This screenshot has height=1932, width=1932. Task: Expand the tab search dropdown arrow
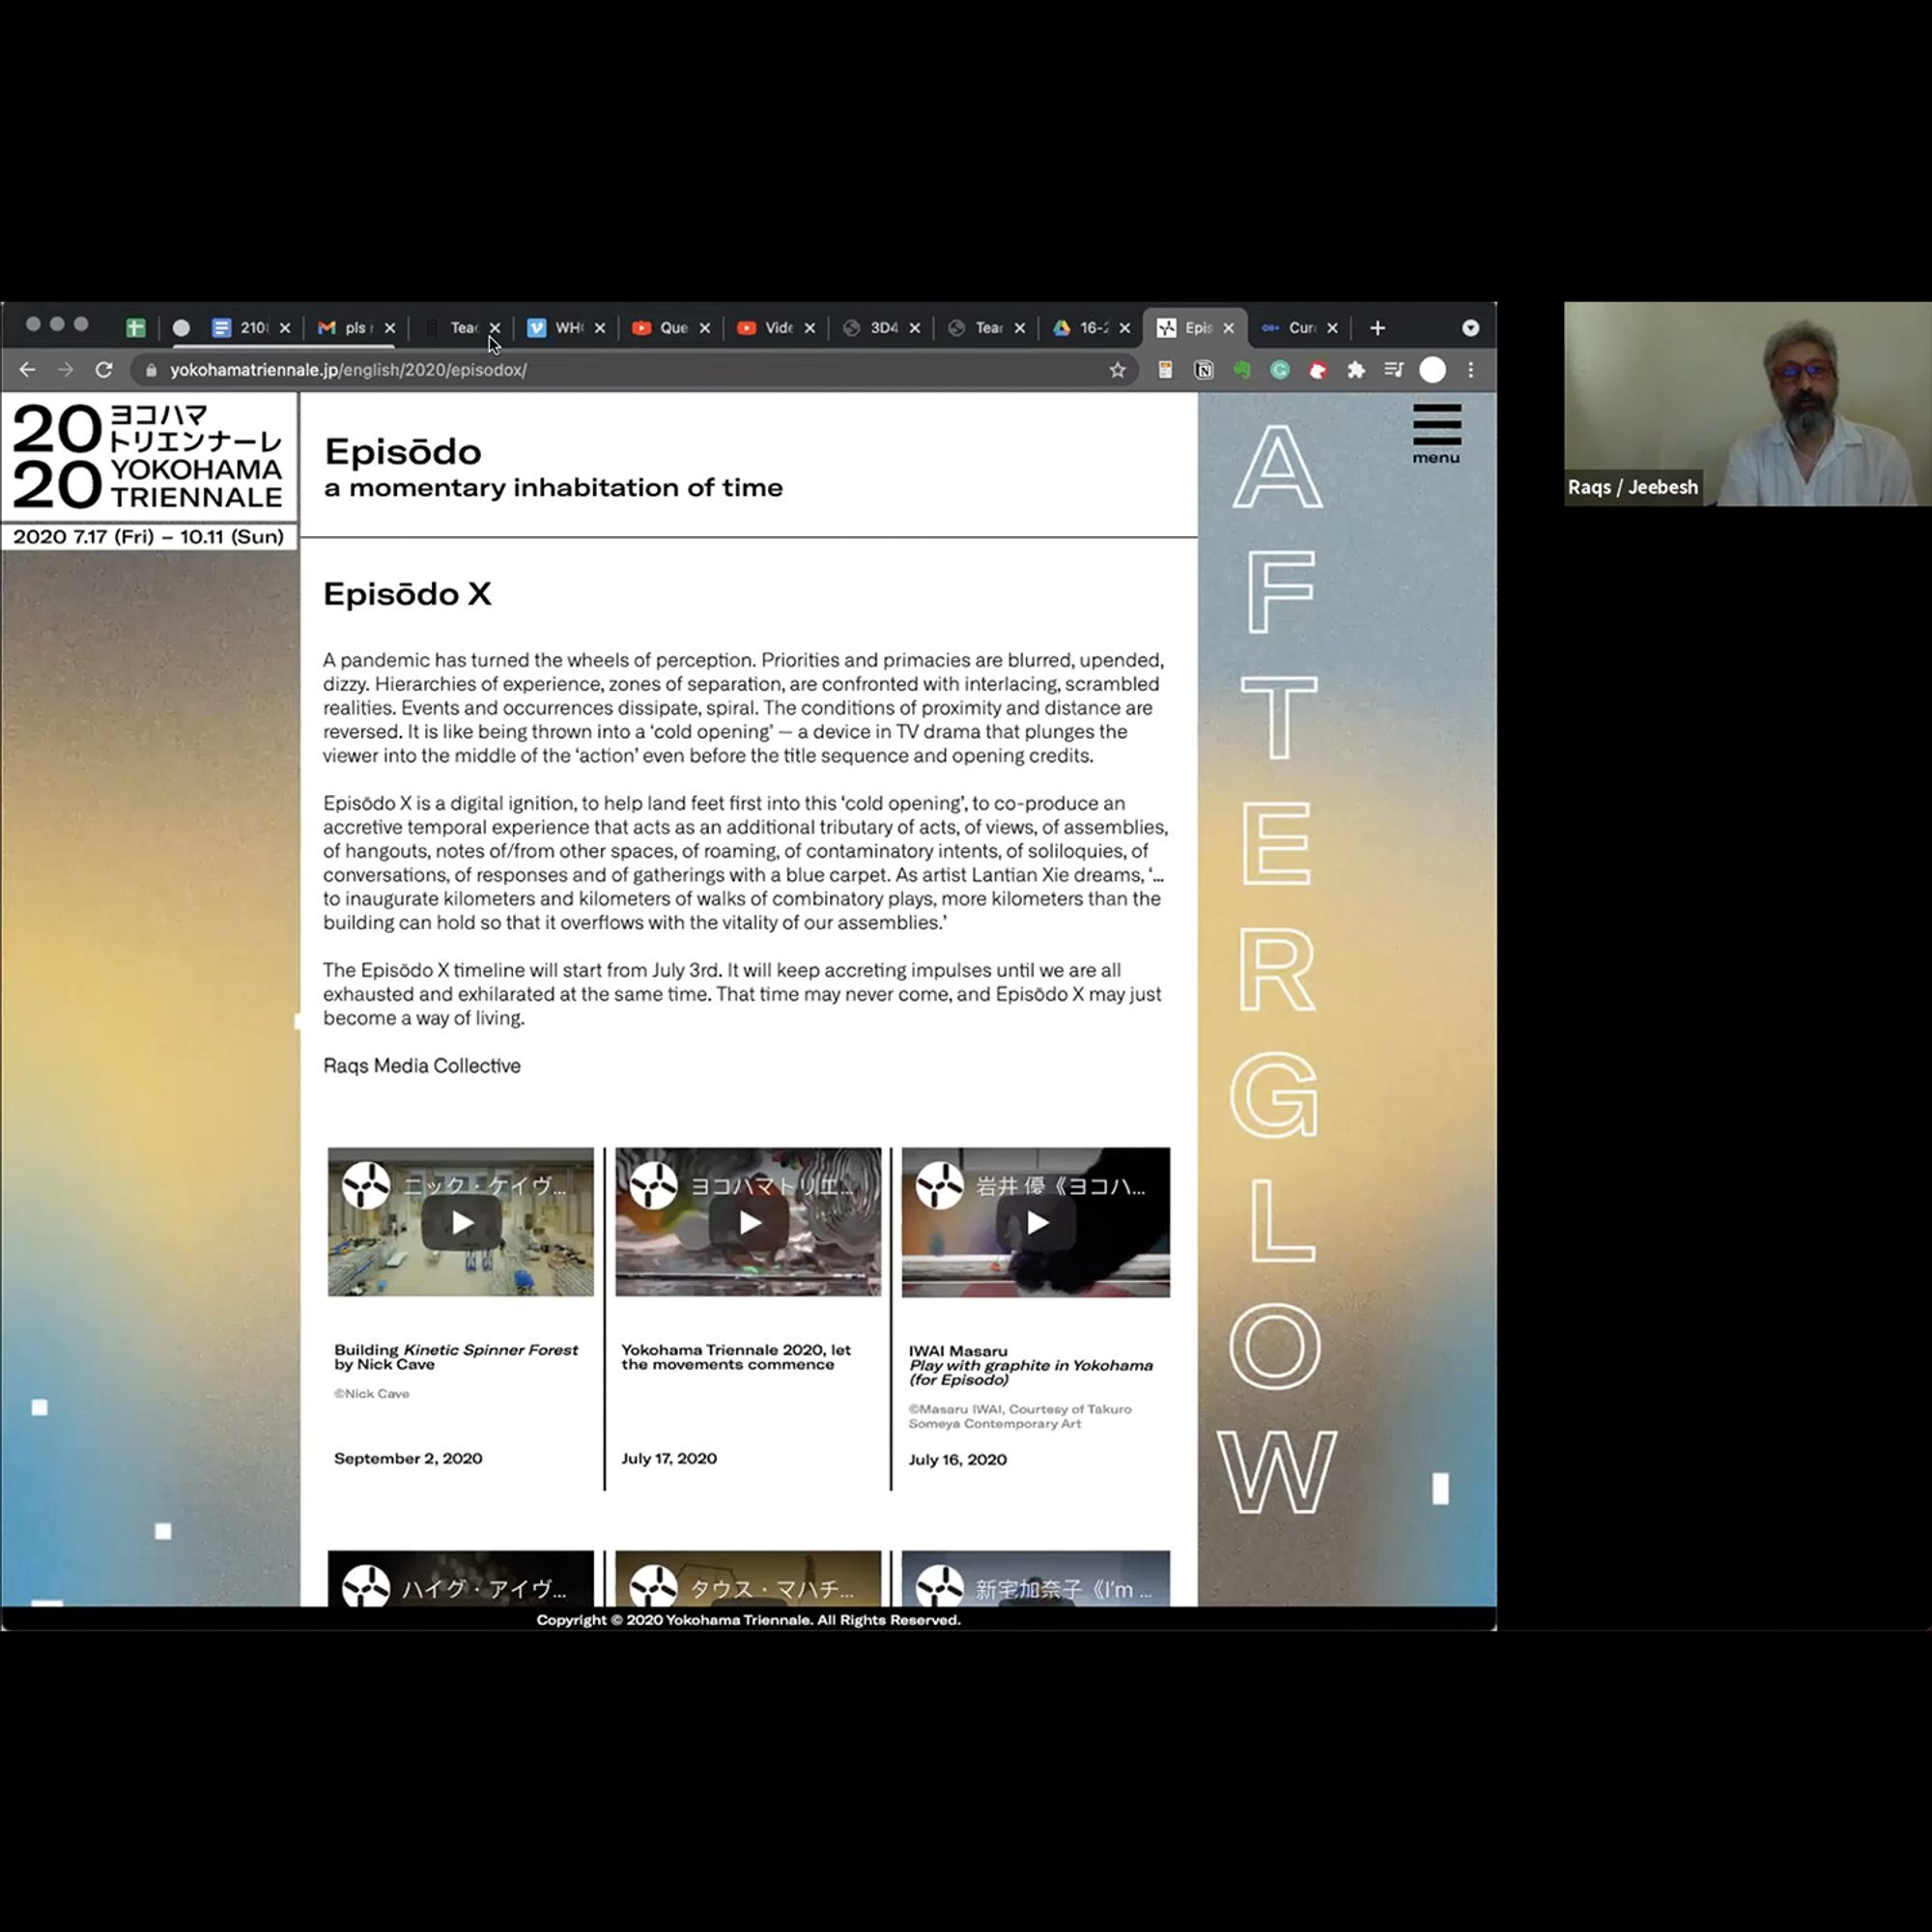click(1470, 328)
